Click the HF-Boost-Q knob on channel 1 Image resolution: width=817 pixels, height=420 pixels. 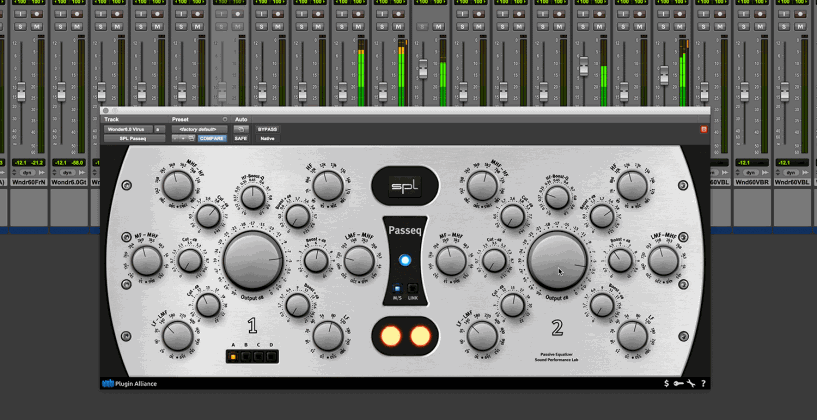(253, 197)
